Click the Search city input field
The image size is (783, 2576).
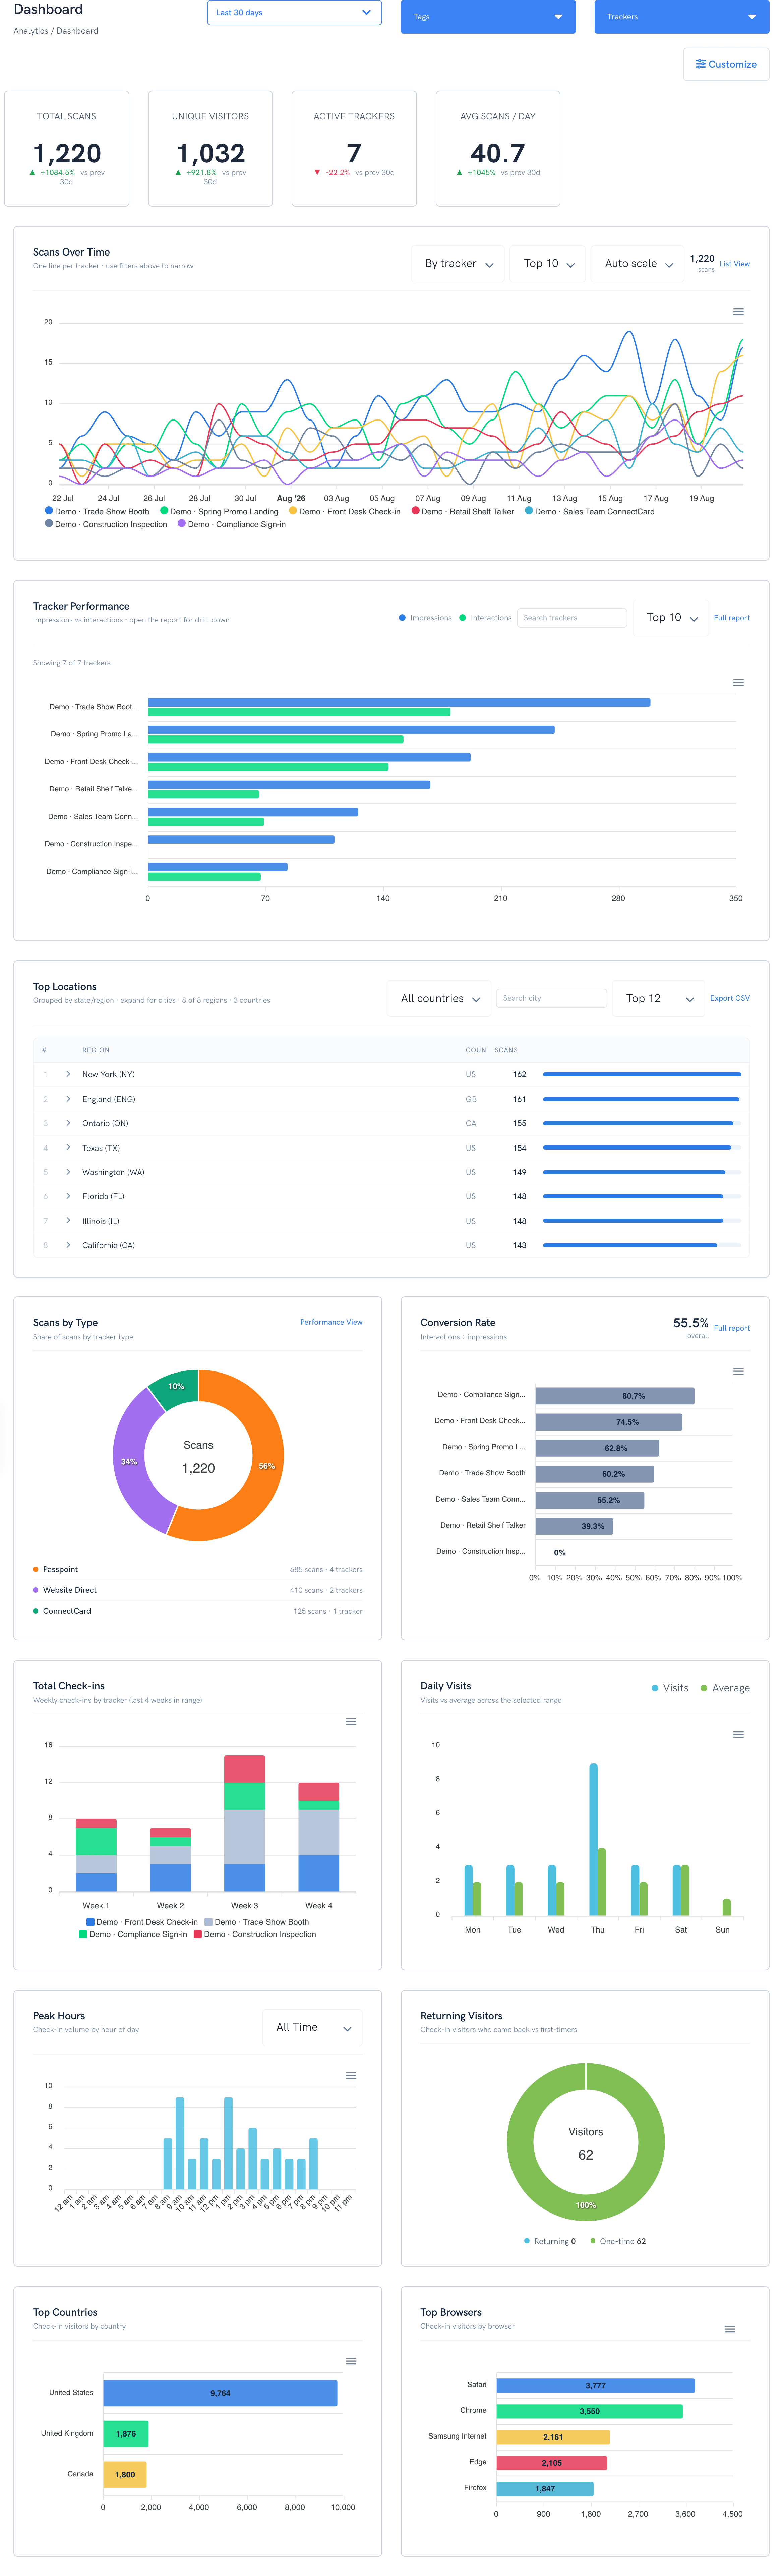click(x=552, y=998)
